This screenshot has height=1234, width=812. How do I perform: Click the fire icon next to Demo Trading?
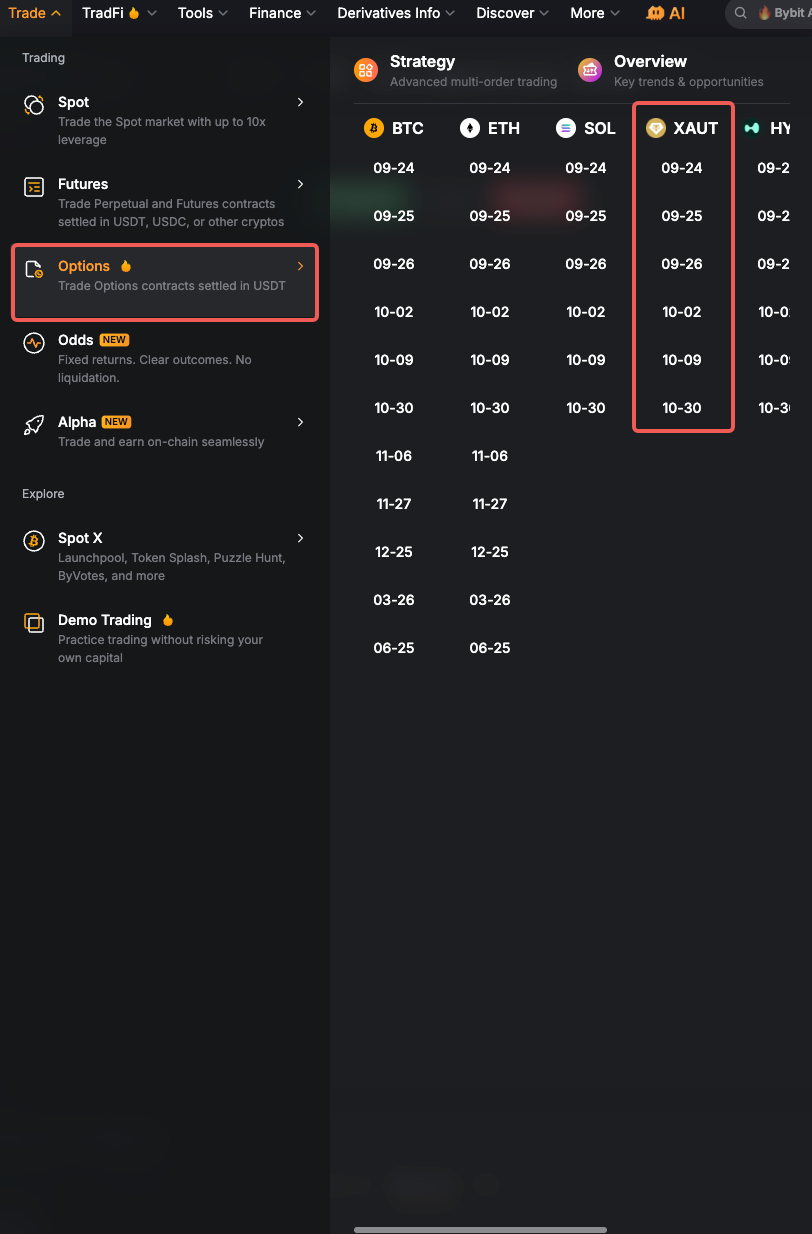click(x=168, y=620)
